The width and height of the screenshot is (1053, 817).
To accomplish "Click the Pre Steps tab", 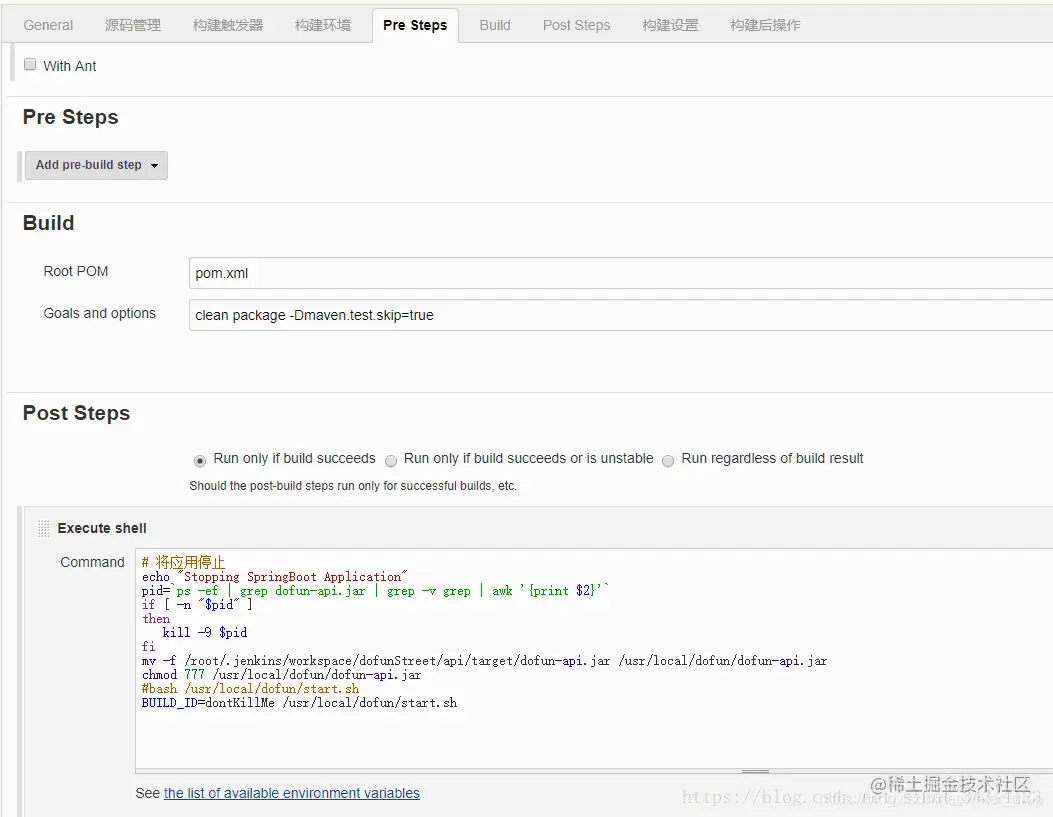I will pos(415,25).
